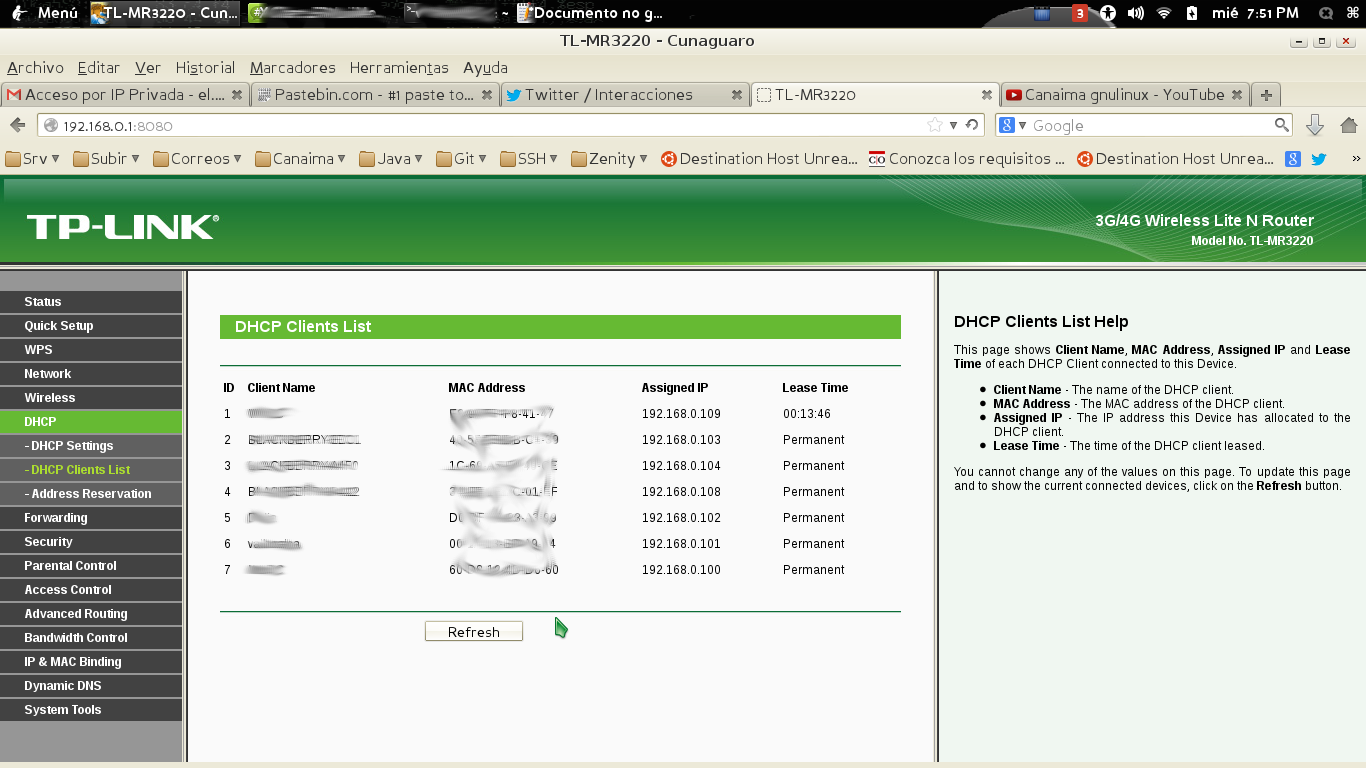Close the Pastebin.com tab
Image resolution: width=1366 pixels, height=768 pixels.
coord(487,95)
